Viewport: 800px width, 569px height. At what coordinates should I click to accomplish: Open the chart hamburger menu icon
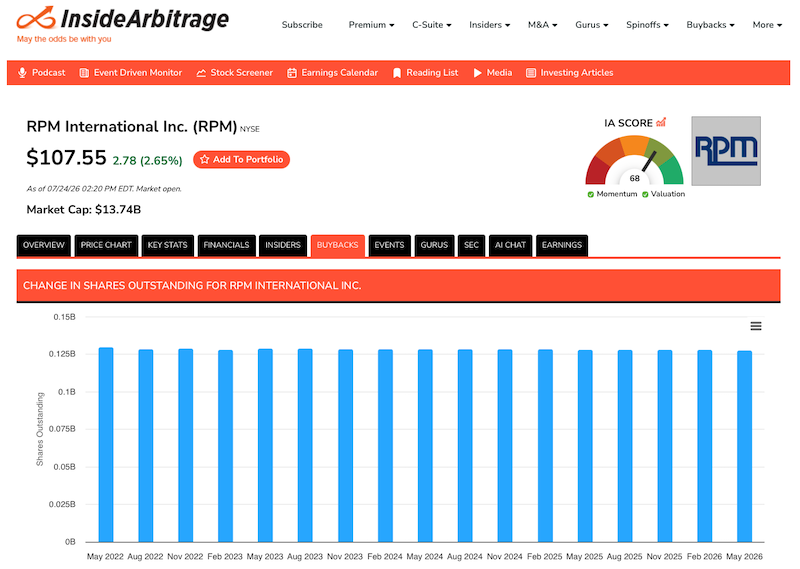coord(756,326)
